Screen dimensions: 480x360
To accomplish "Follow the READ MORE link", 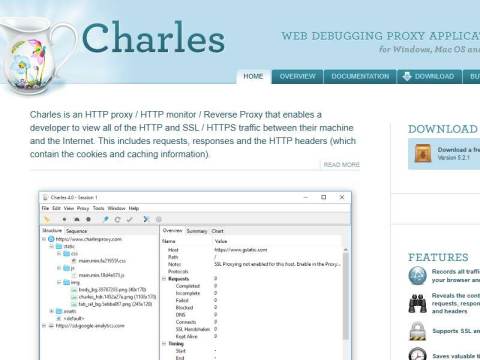I will click(341, 165).
